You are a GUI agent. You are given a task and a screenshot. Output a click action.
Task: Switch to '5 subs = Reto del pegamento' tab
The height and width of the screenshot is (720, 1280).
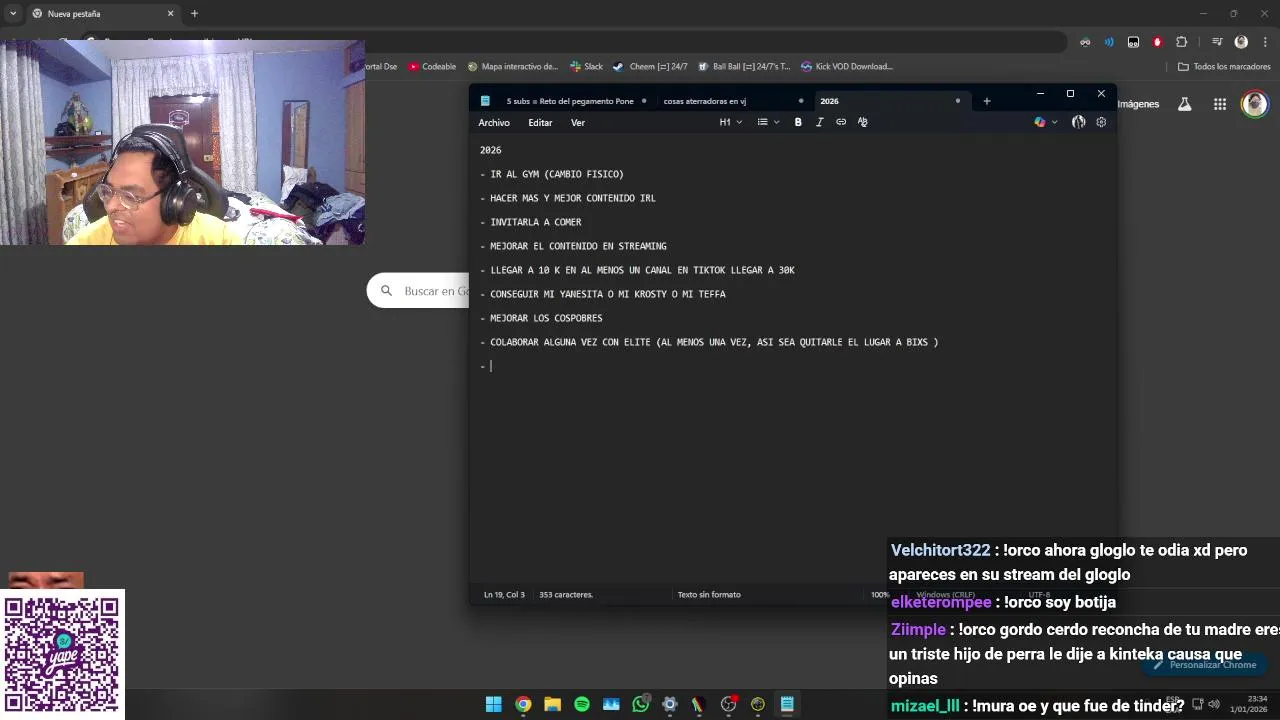tap(570, 101)
